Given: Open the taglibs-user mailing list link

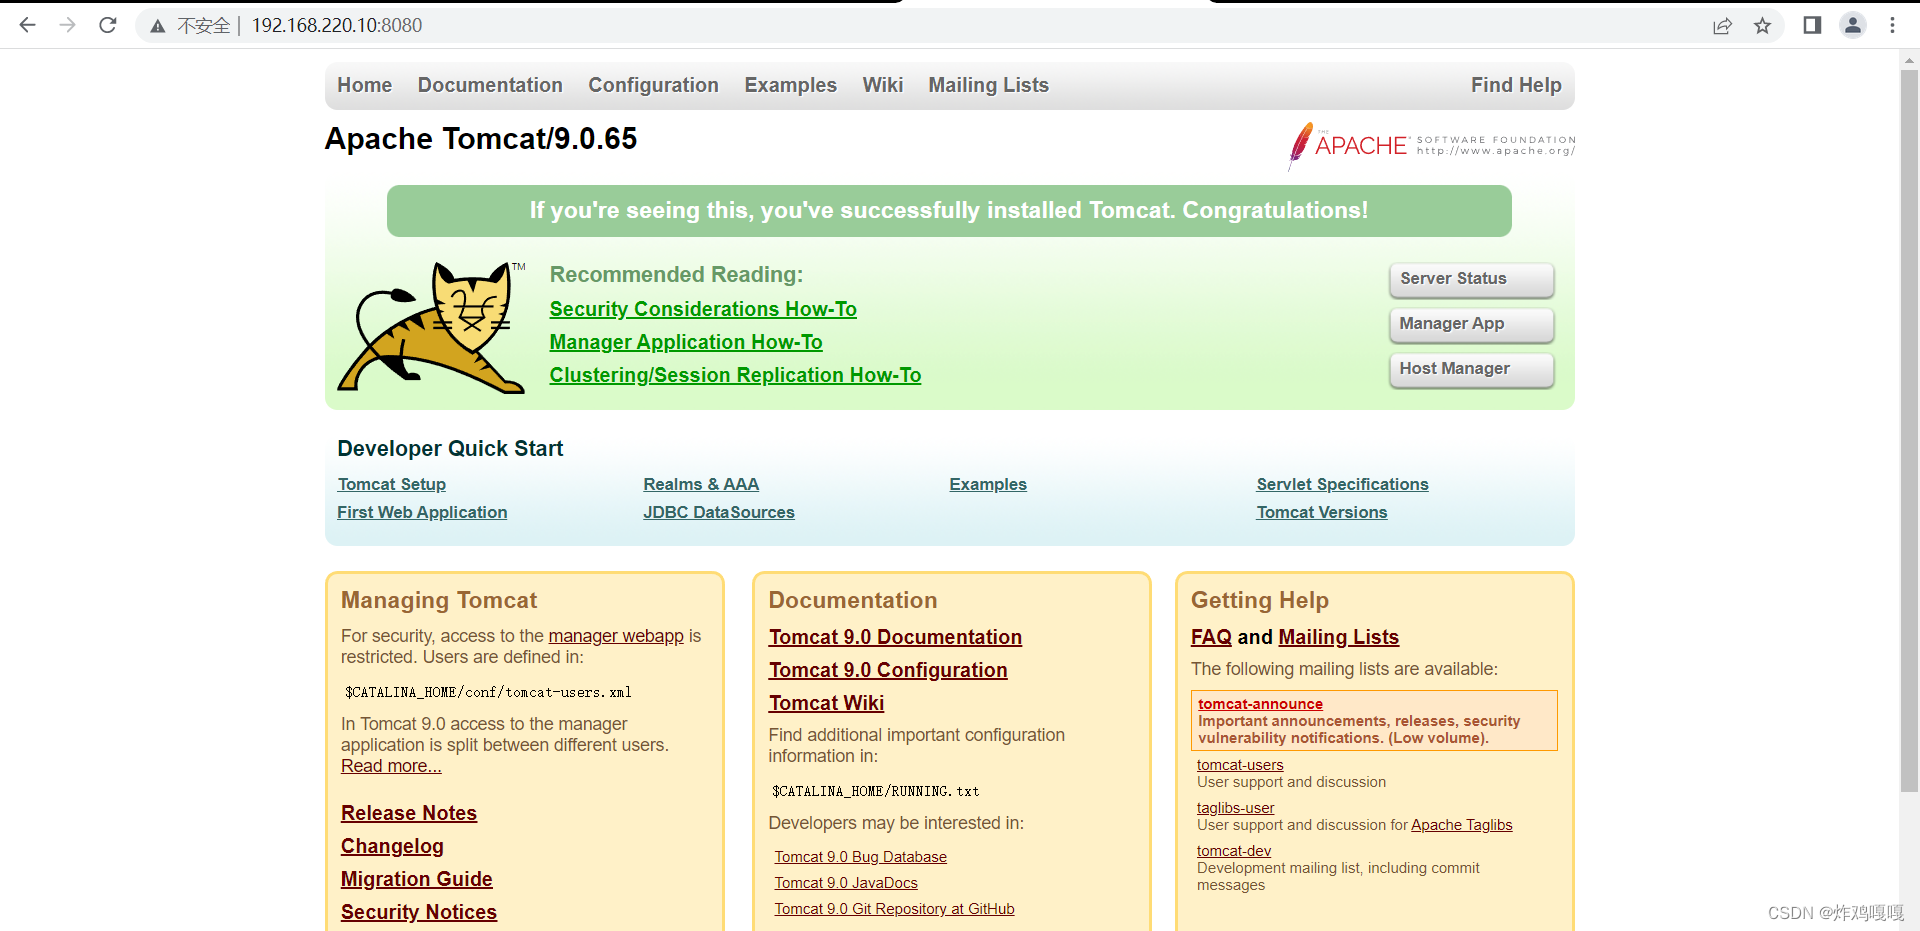Looking at the screenshot, I should [x=1235, y=808].
